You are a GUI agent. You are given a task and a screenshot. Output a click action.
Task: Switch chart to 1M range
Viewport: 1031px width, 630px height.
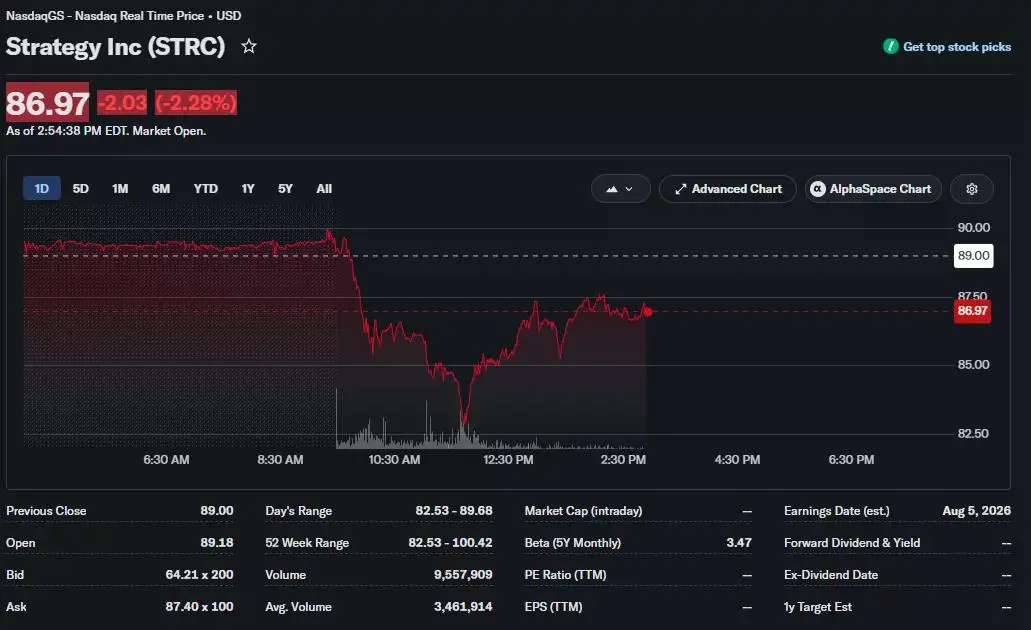pyautogui.click(x=120, y=189)
